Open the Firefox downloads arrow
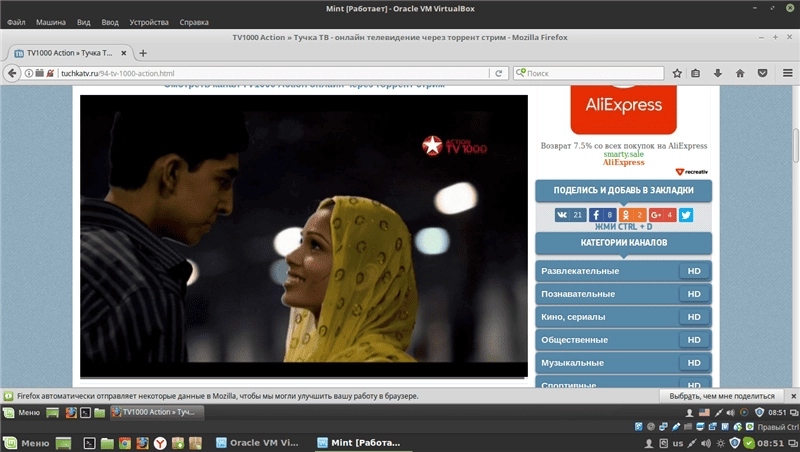Image resolution: width=800 pixels, height=452 pixels. click(718, 73)
